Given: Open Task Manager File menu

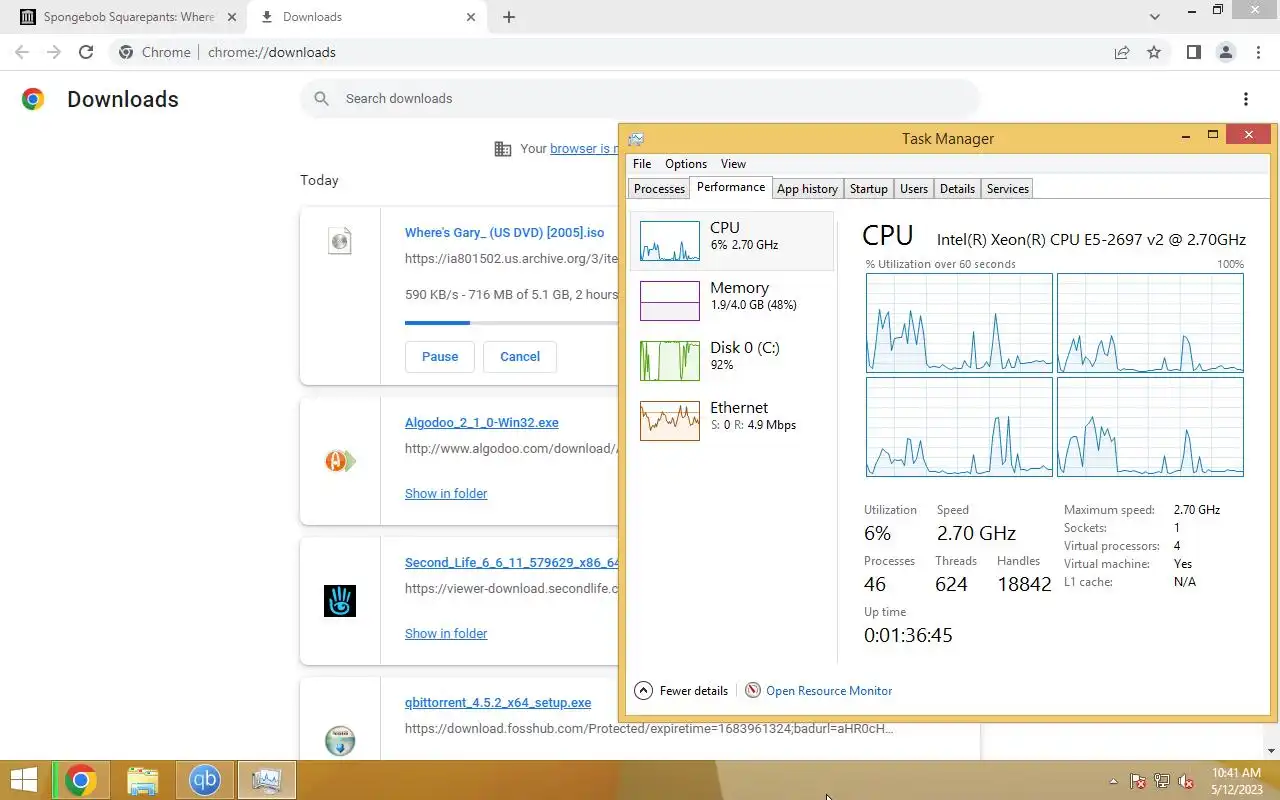Looking at the screenshot, I should 642,164.
